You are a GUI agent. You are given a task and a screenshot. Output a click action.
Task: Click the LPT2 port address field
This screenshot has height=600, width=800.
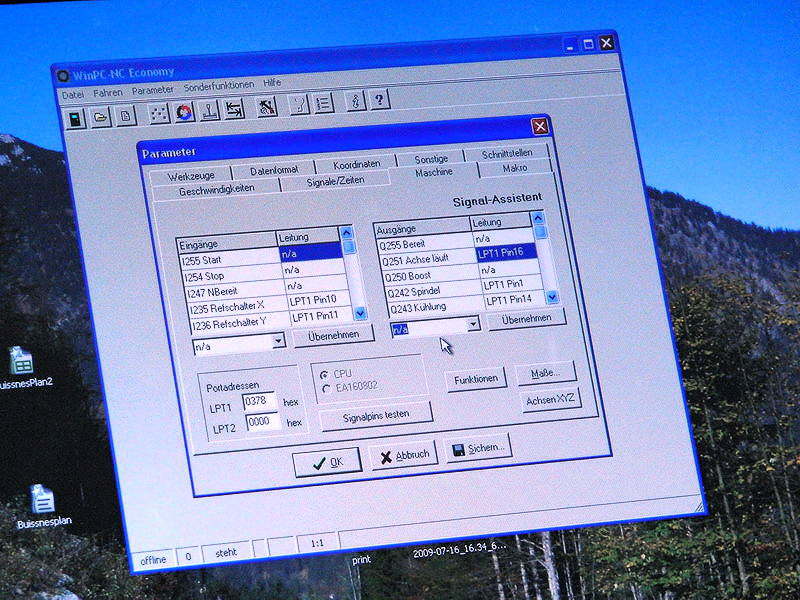pyautogui.click(x=263, y=421)
